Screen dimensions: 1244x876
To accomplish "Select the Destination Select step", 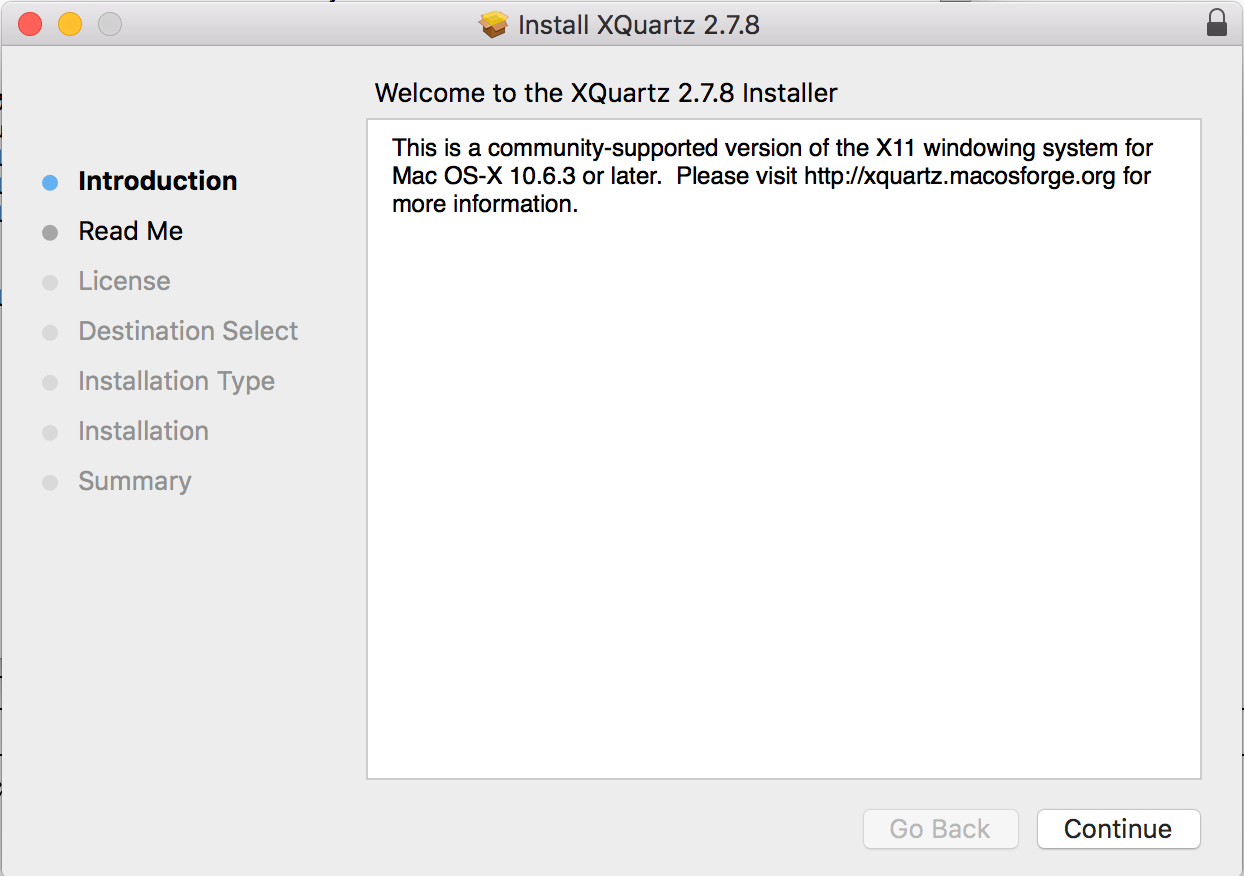I will 188,331.
